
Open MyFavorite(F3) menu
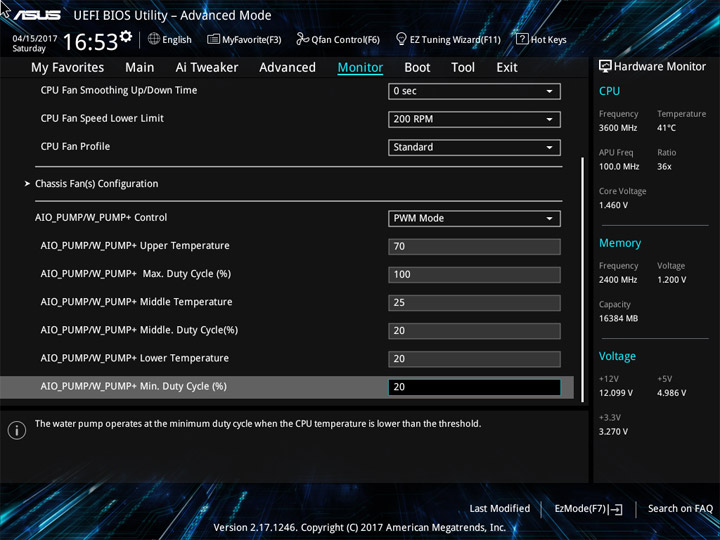(x=244, y=39)
